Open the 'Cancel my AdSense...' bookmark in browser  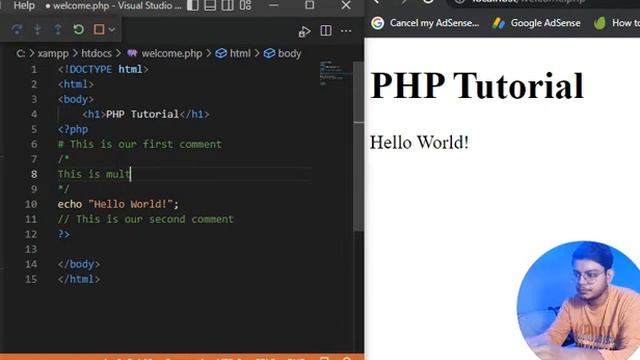click(434, 23)
